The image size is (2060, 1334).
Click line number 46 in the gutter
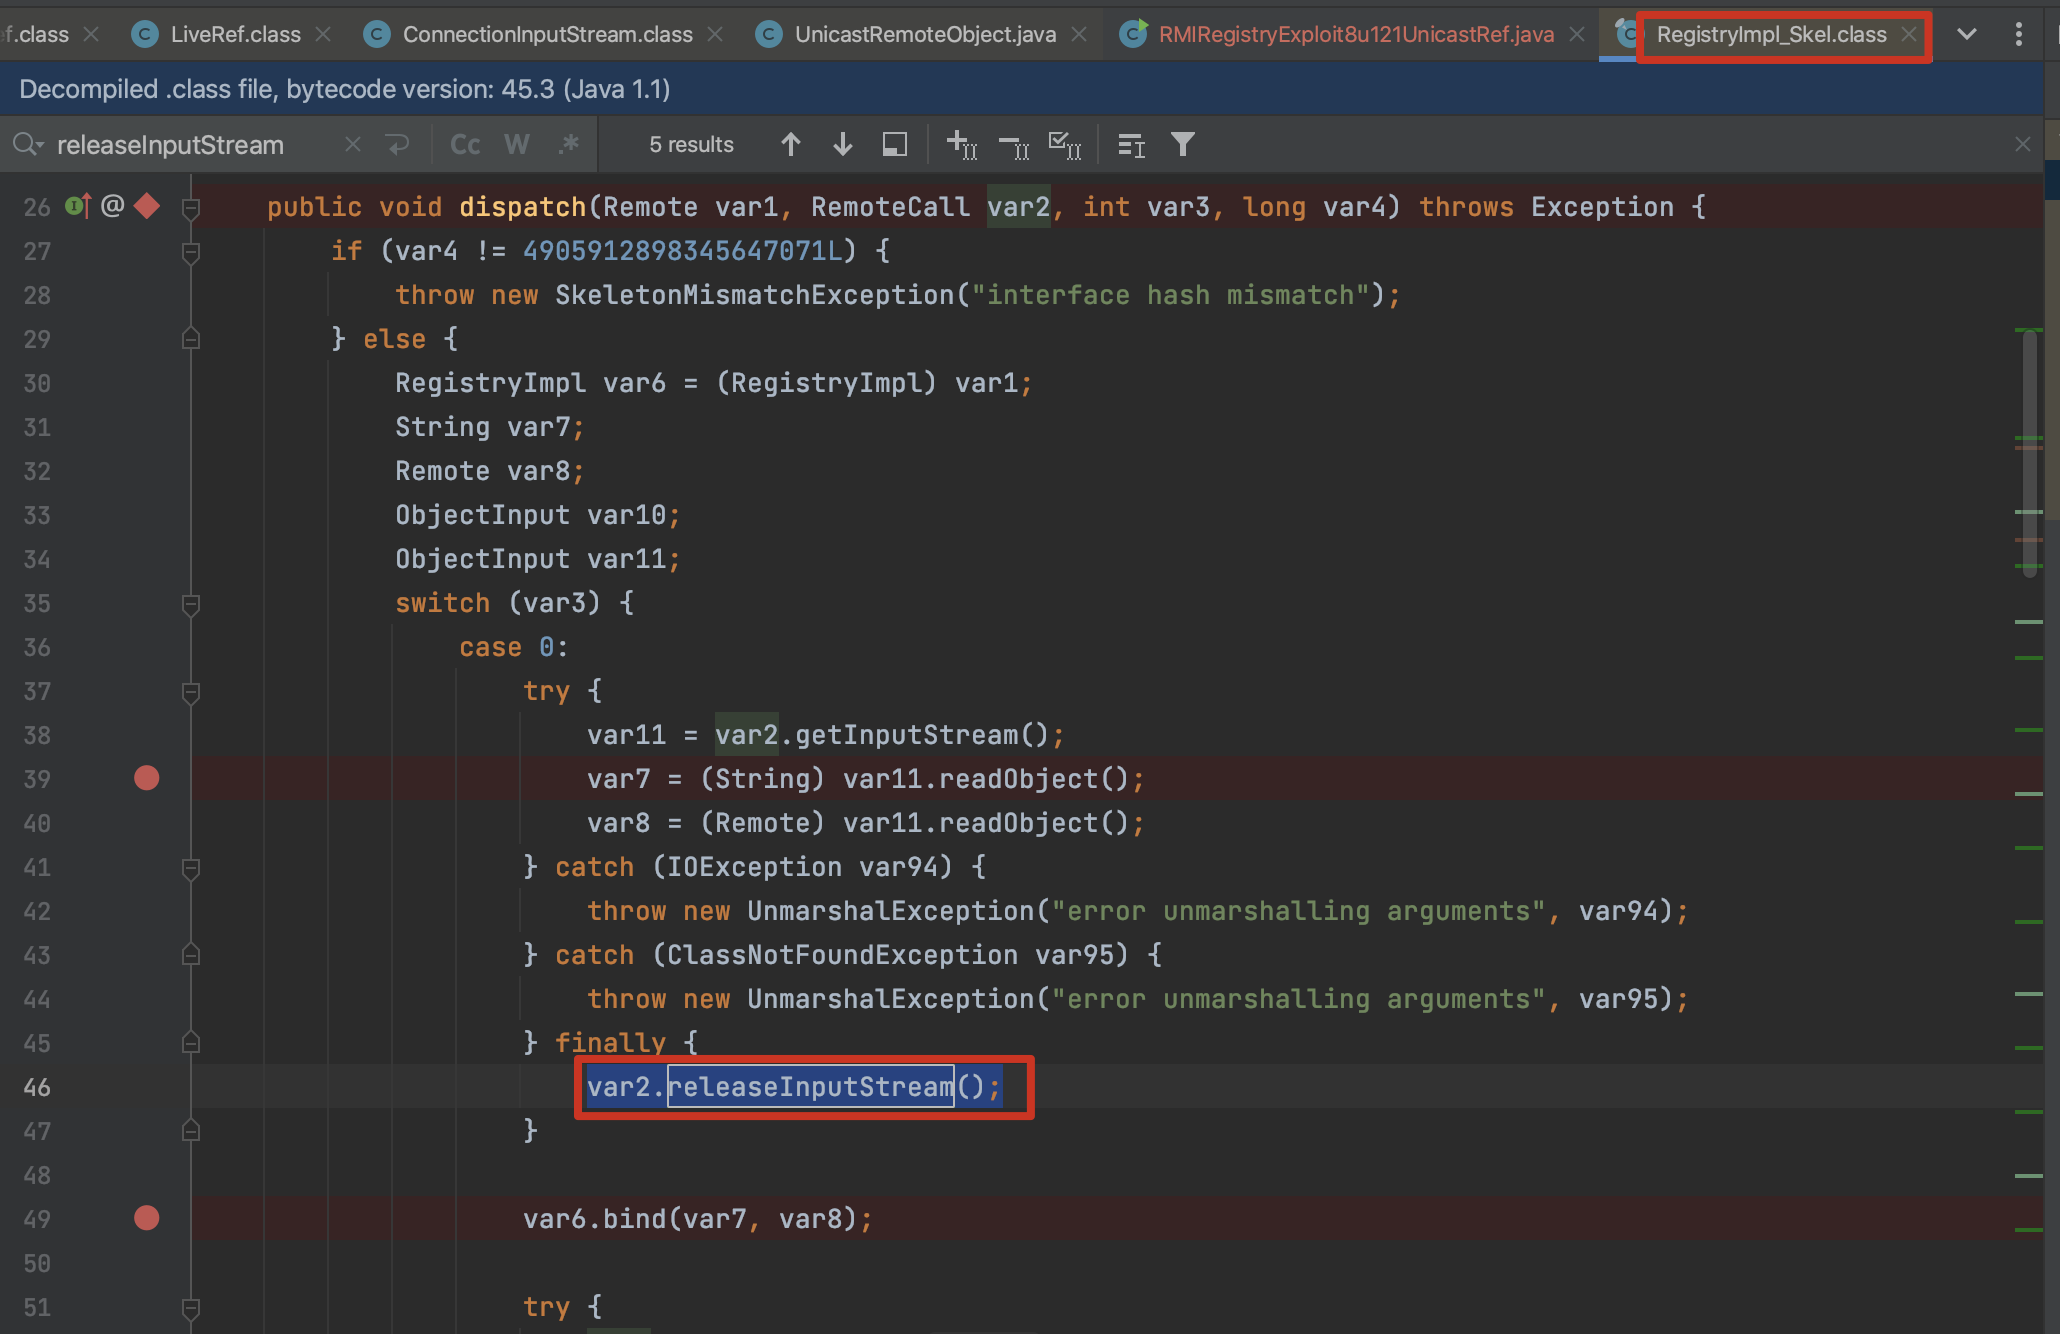tap(37, 1087)
